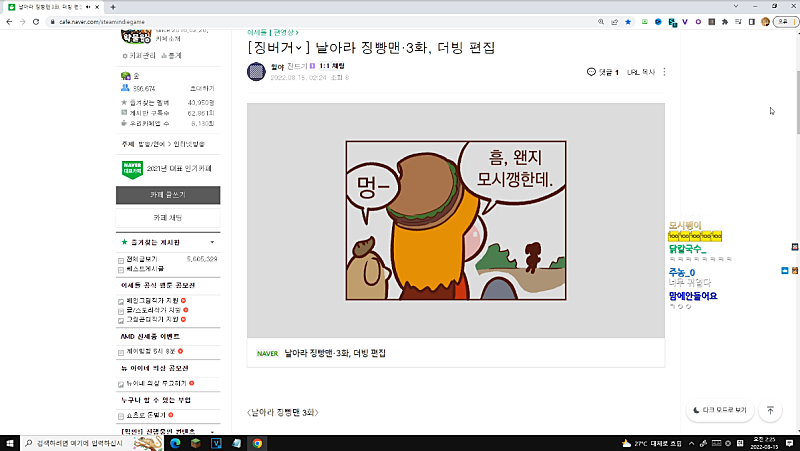Open the 베스트게시글 board

(x=145, y=268)
